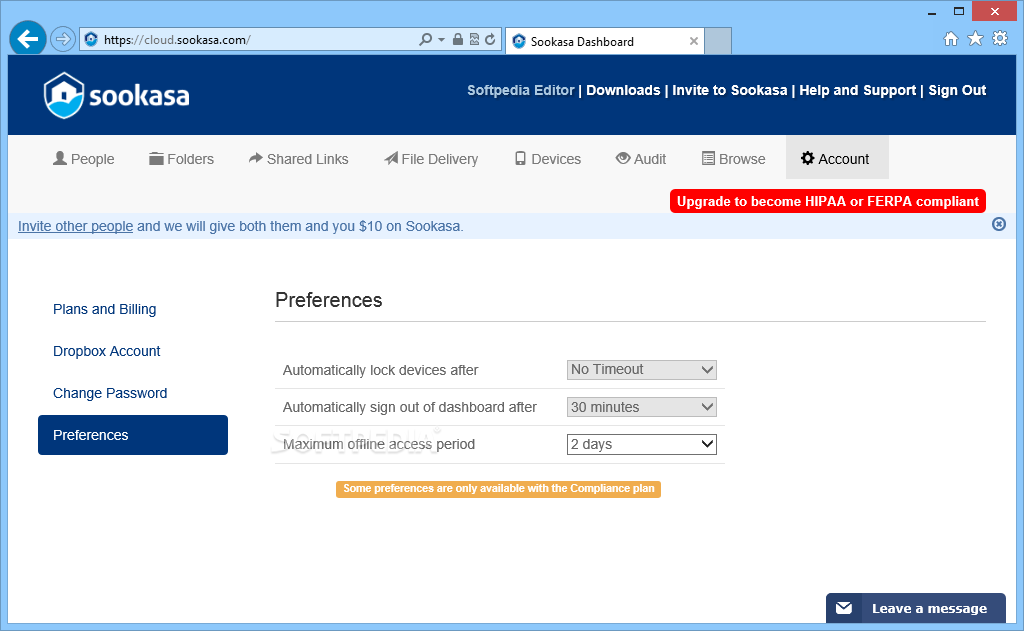Select Preferences in the sidebar
The width and height of the screenshot is (1024, 631).
[x=133, y=435]
